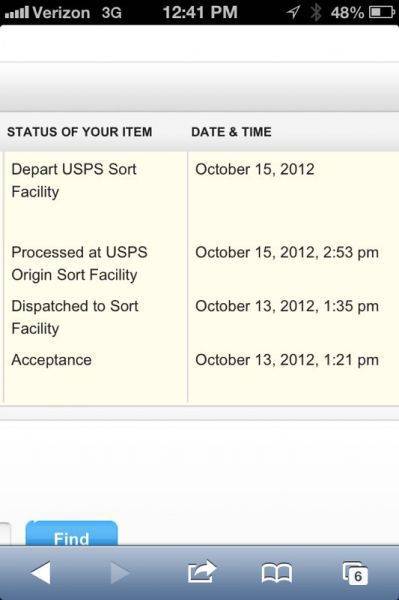Tap the Bluetooth icon in status bar
399x600 pixels.
point(316,12)
